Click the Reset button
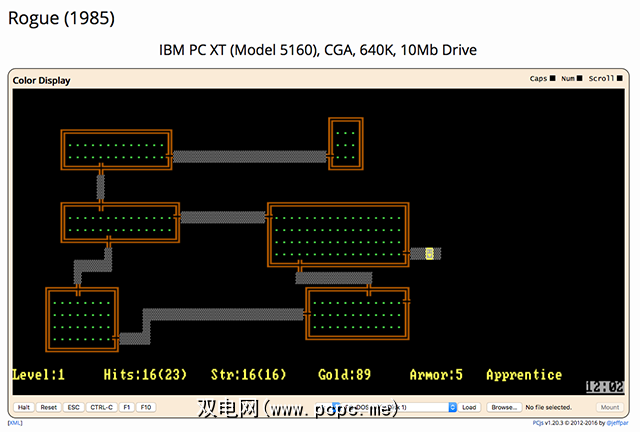 pos(49,407)
